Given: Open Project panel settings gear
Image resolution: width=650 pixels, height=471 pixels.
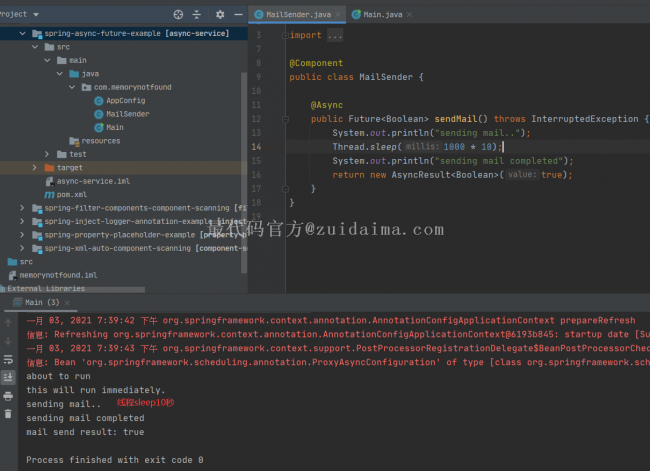Looking at the screenshot, I should point(220,15).
